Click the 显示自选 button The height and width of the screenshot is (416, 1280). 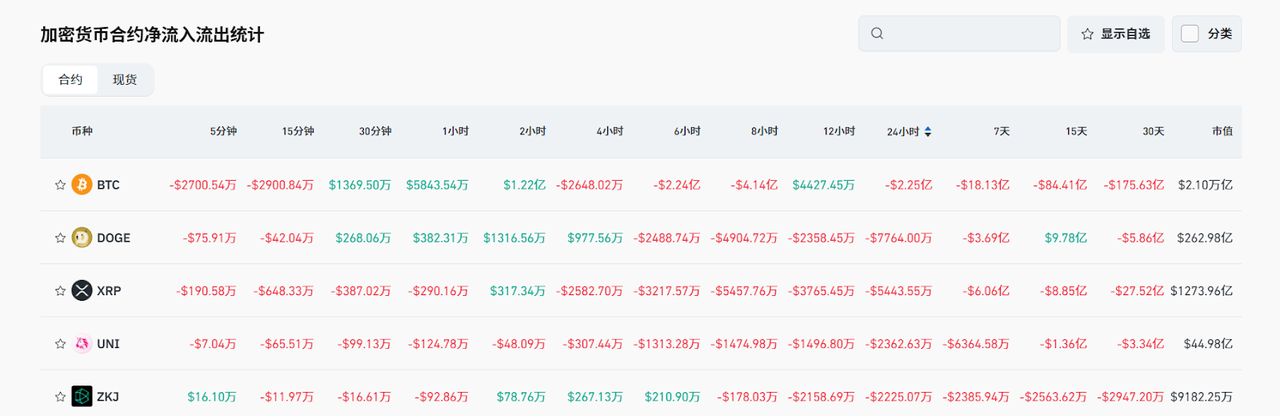tap(1115, 34)
